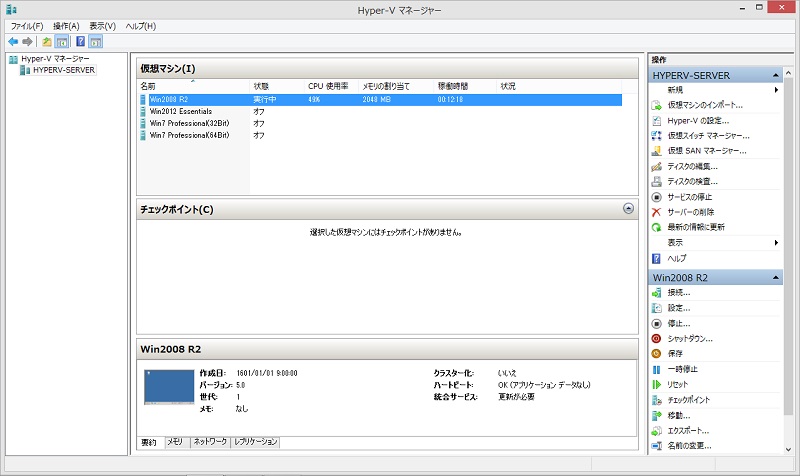Collapse the Win2008 R2 actions section
The image size is (800, 476).
[x=776, y=278]
